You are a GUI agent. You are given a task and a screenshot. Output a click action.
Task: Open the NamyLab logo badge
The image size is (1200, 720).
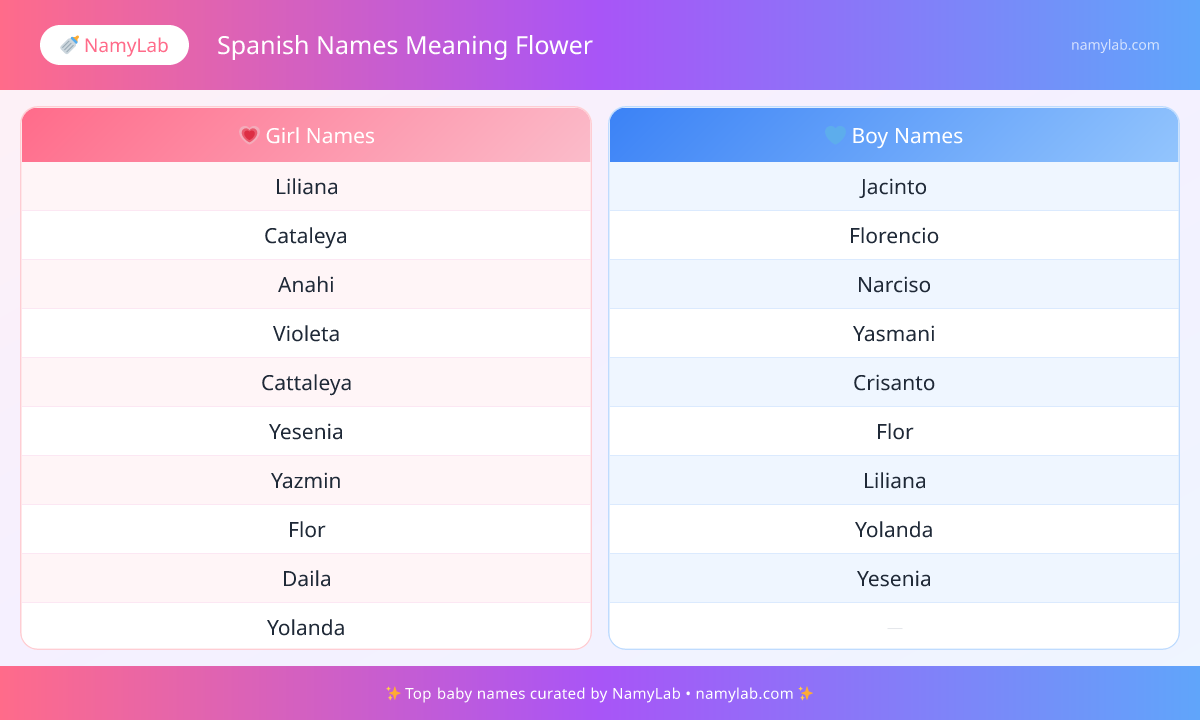[114, 45]
